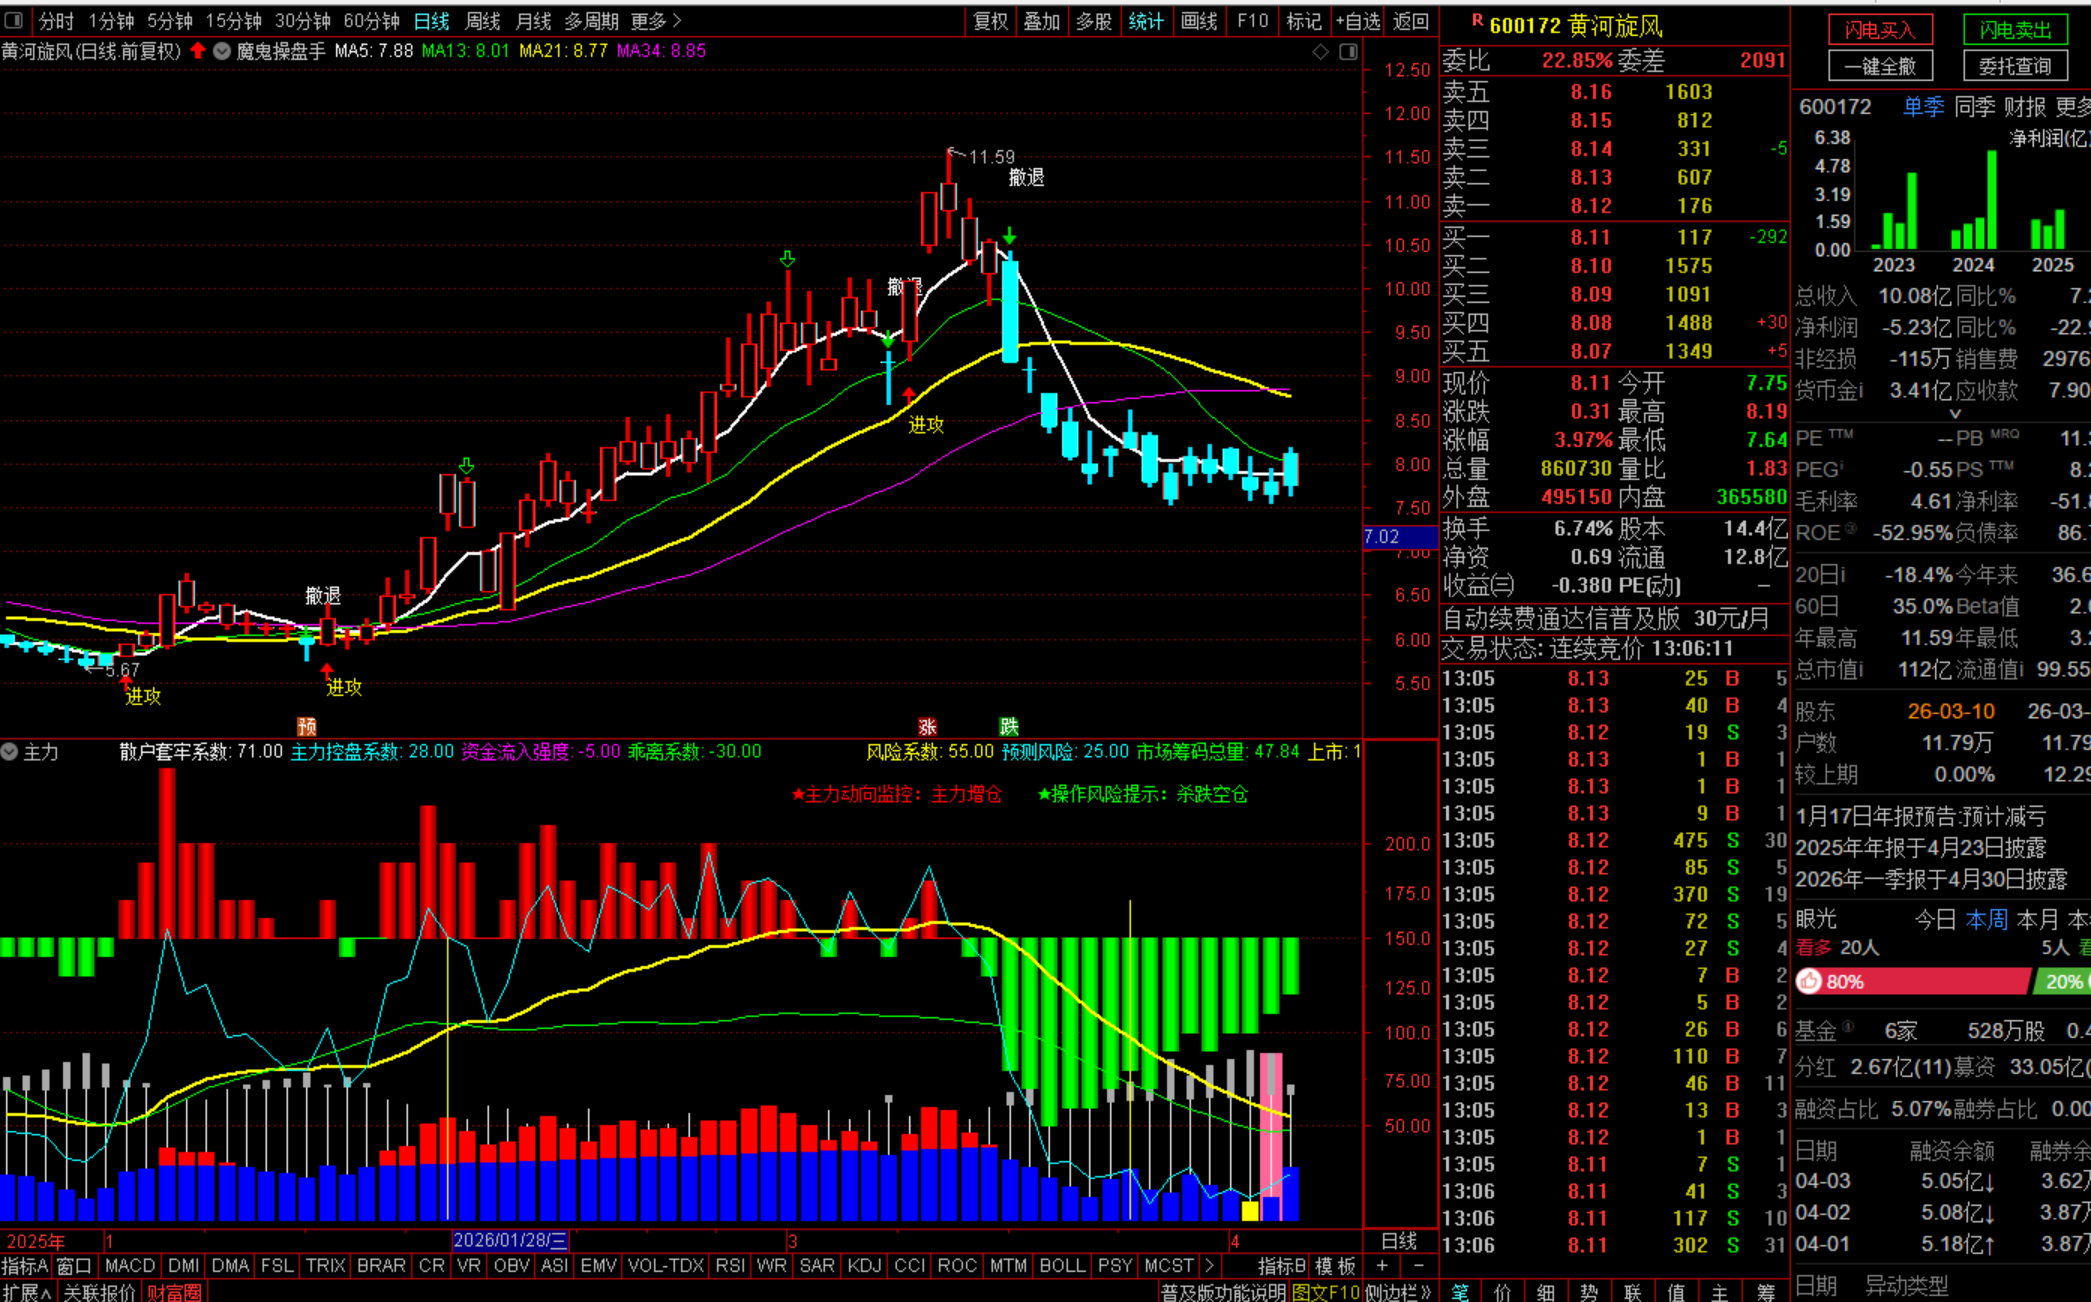2091x1302 pixels.
Task: Expand the 更多 periods menu
Action: pos(656,21)
